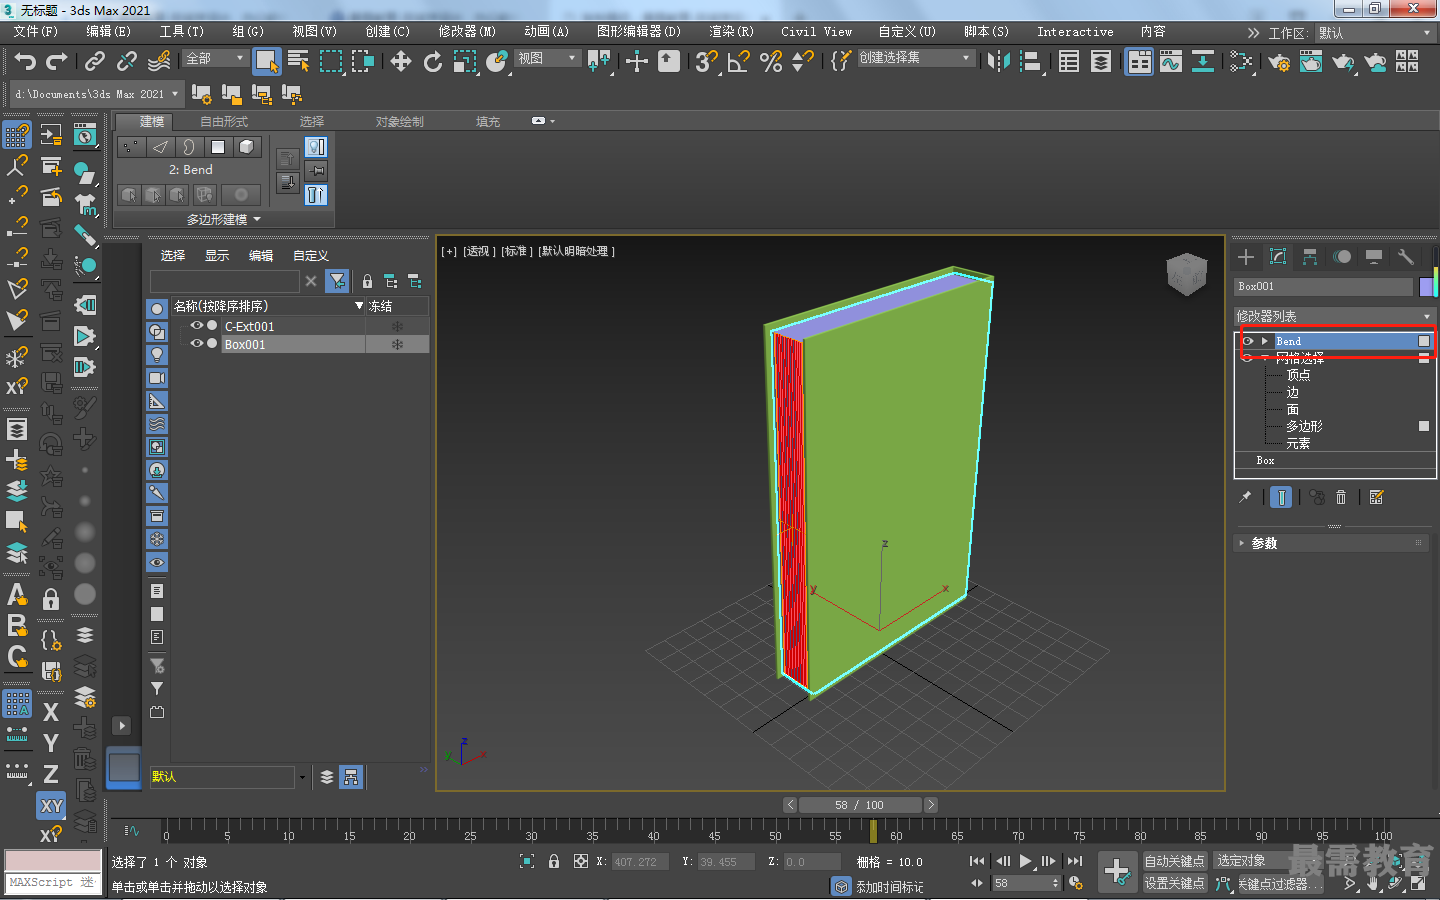Open the Align tool
The width and height of the screenshot is (1440, 900).
(x=1030, y=61)
